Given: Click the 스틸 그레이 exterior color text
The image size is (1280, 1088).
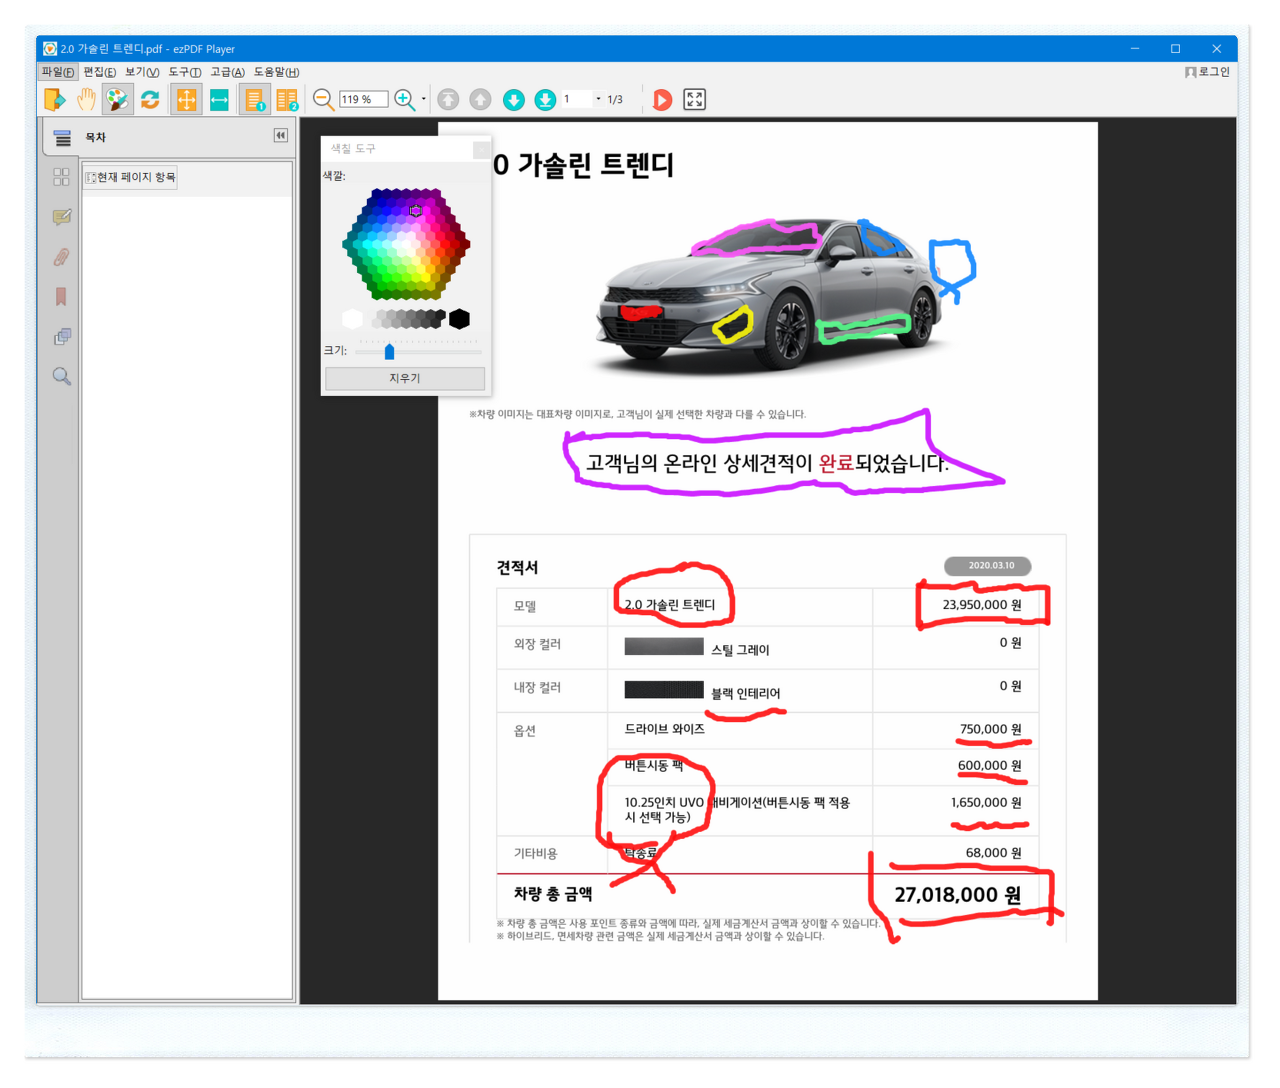Looking at the screenshot, I should point(740,650).
